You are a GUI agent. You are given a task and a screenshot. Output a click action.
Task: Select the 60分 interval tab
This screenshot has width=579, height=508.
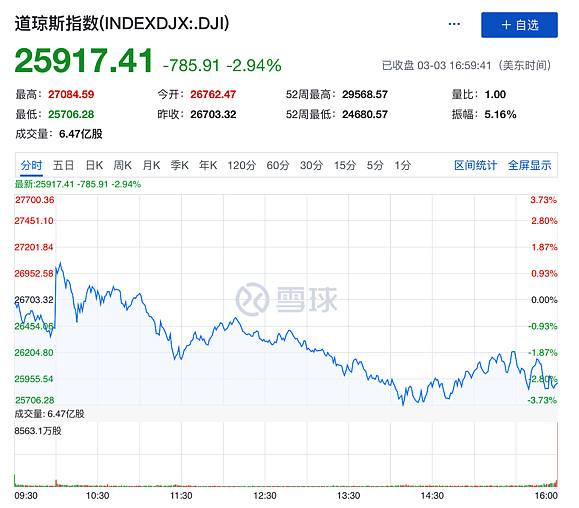278,165
